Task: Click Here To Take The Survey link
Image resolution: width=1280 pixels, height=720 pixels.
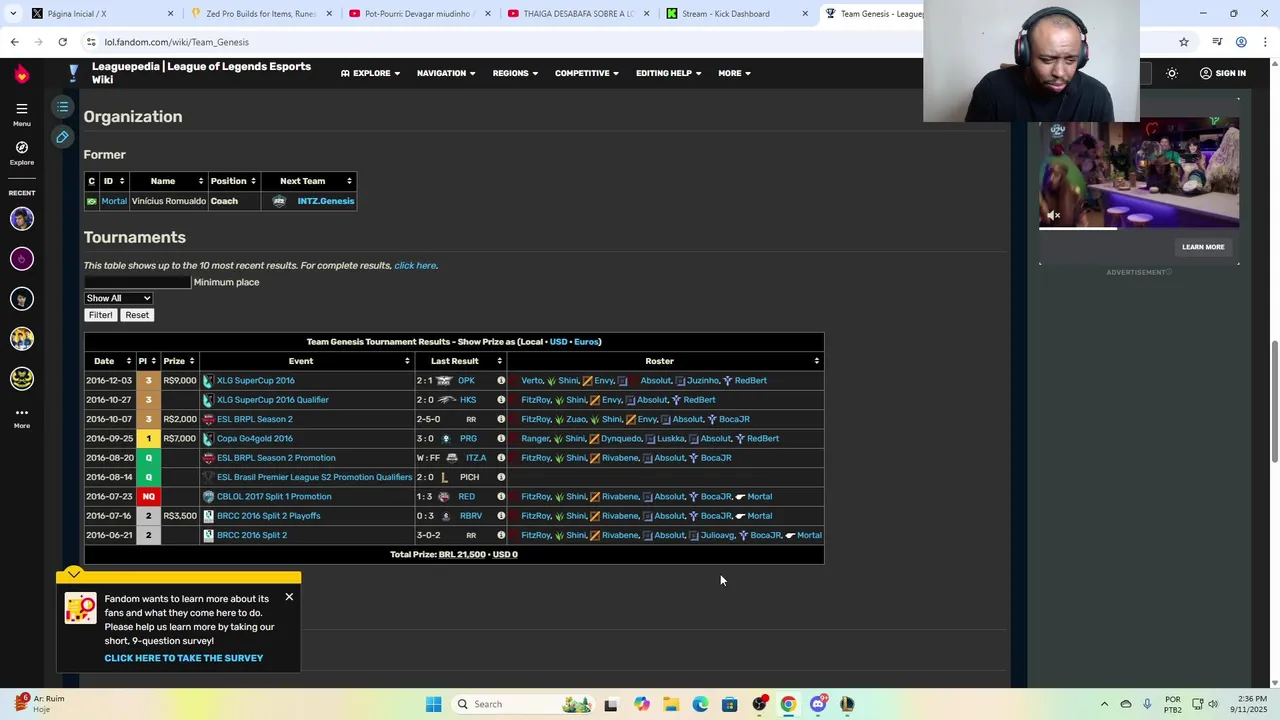Action: pos(184,658)
